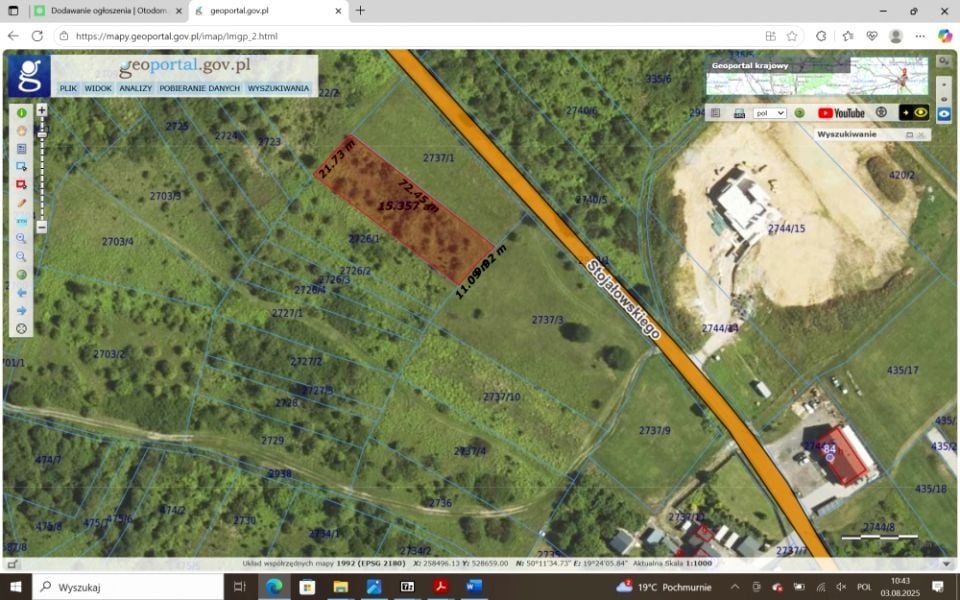Open browser settings three-dots menu
Screen dimensions: 960x600
point(920,36)
